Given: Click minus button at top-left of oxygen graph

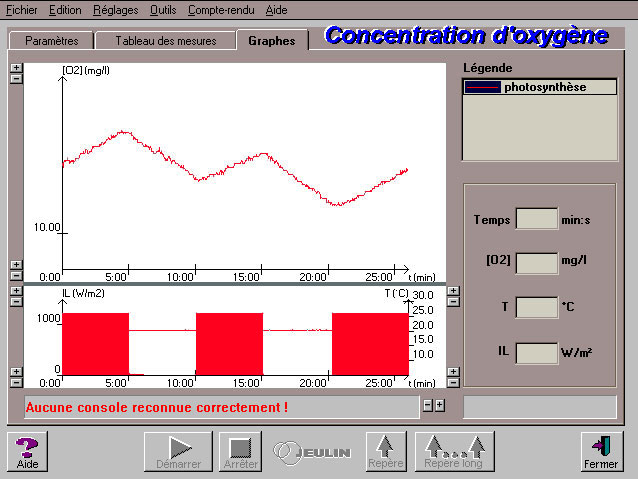Looking at the screenshot, I should [x=15, y=79].
